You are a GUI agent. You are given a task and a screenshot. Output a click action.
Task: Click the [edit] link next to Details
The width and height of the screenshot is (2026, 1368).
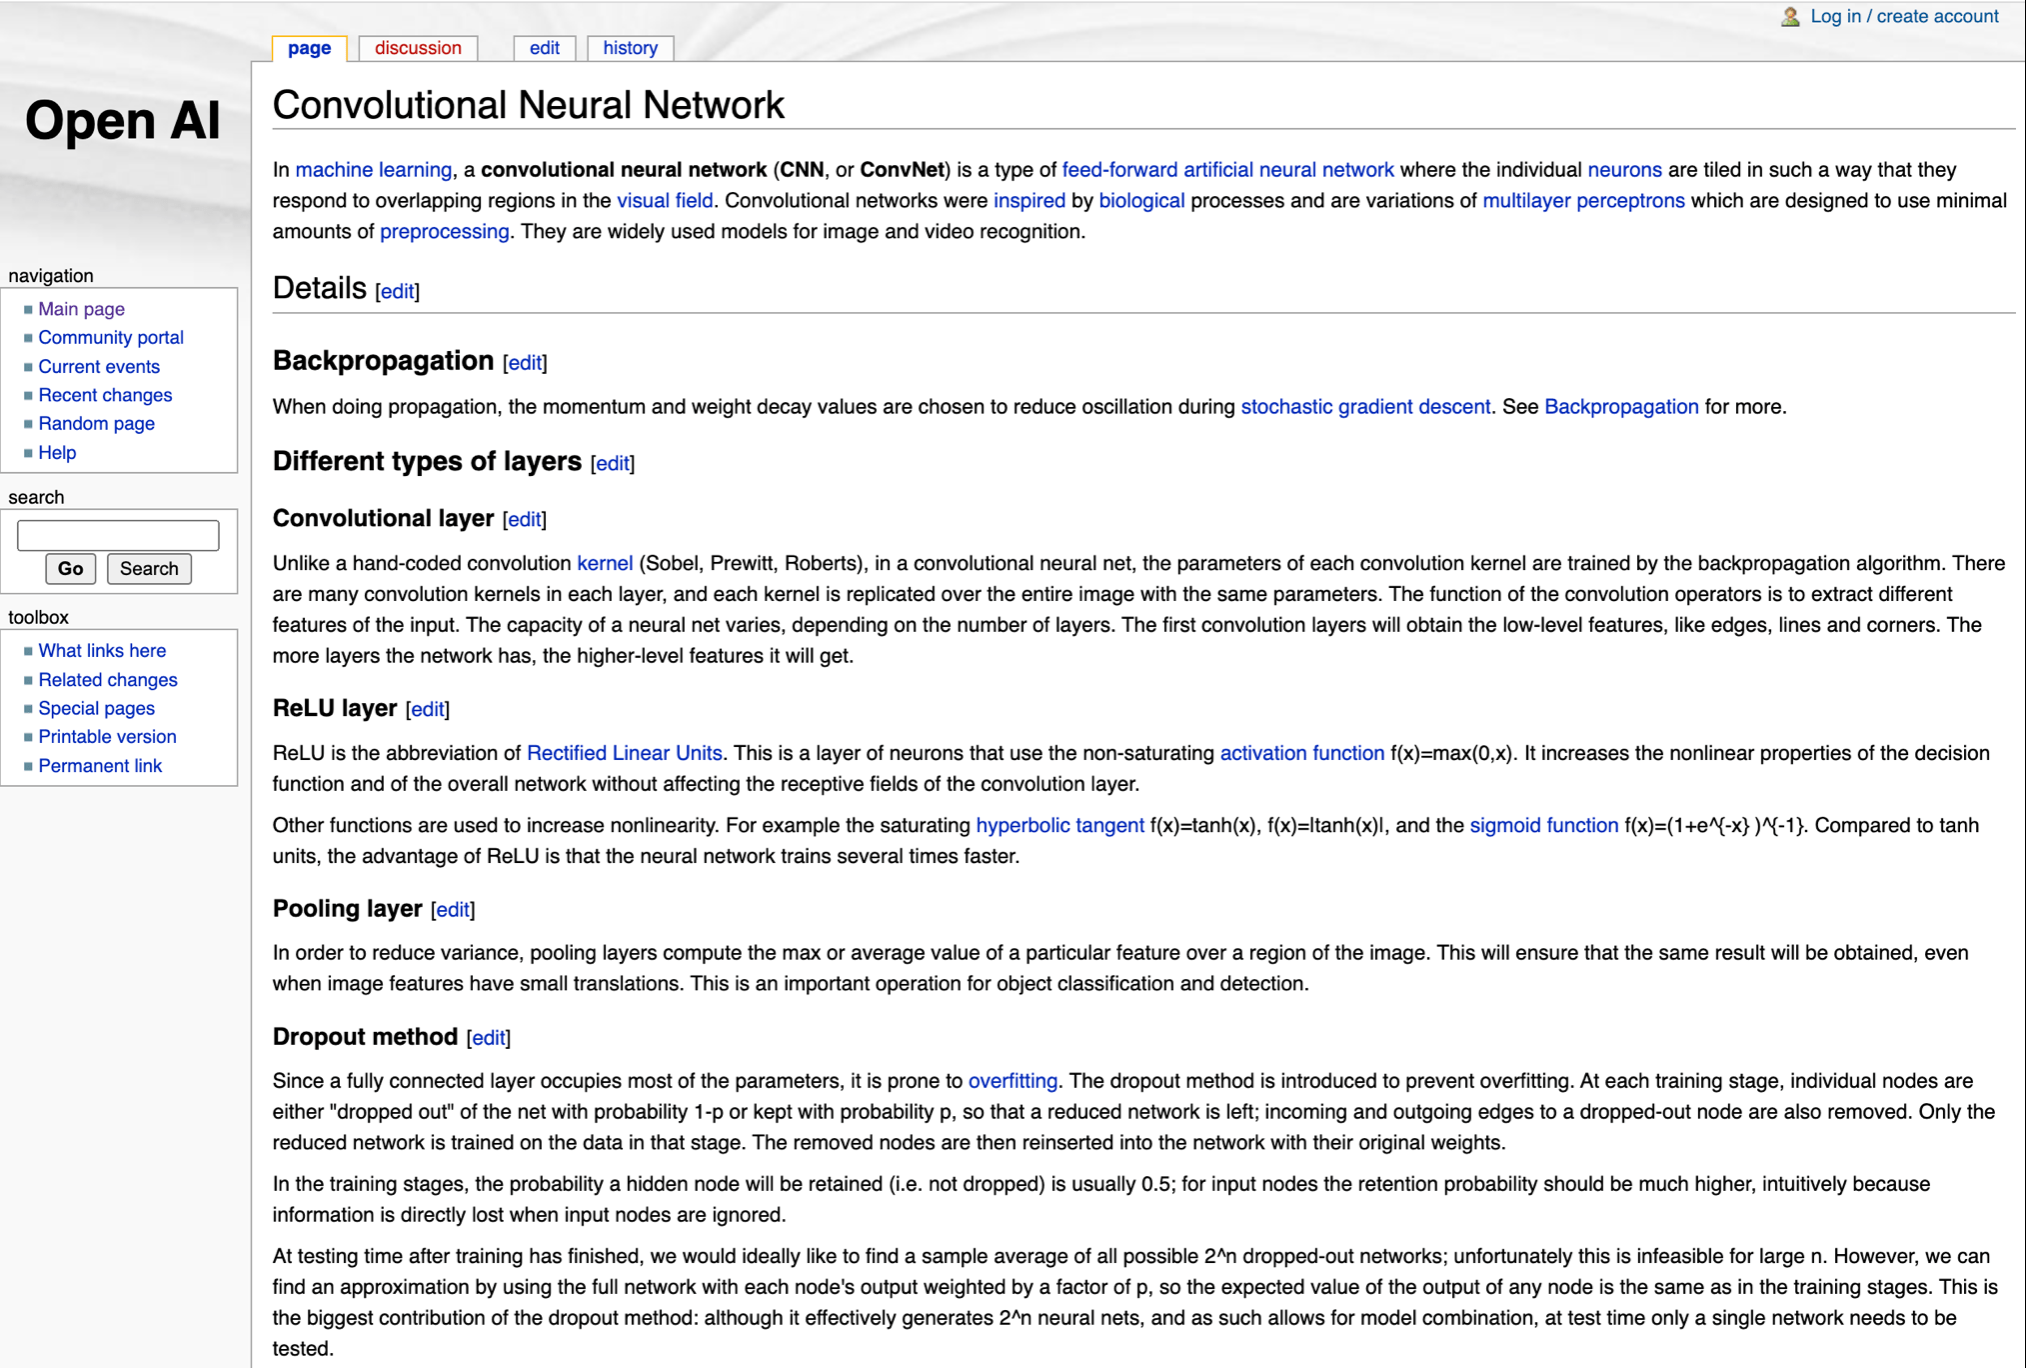(395, 293)
